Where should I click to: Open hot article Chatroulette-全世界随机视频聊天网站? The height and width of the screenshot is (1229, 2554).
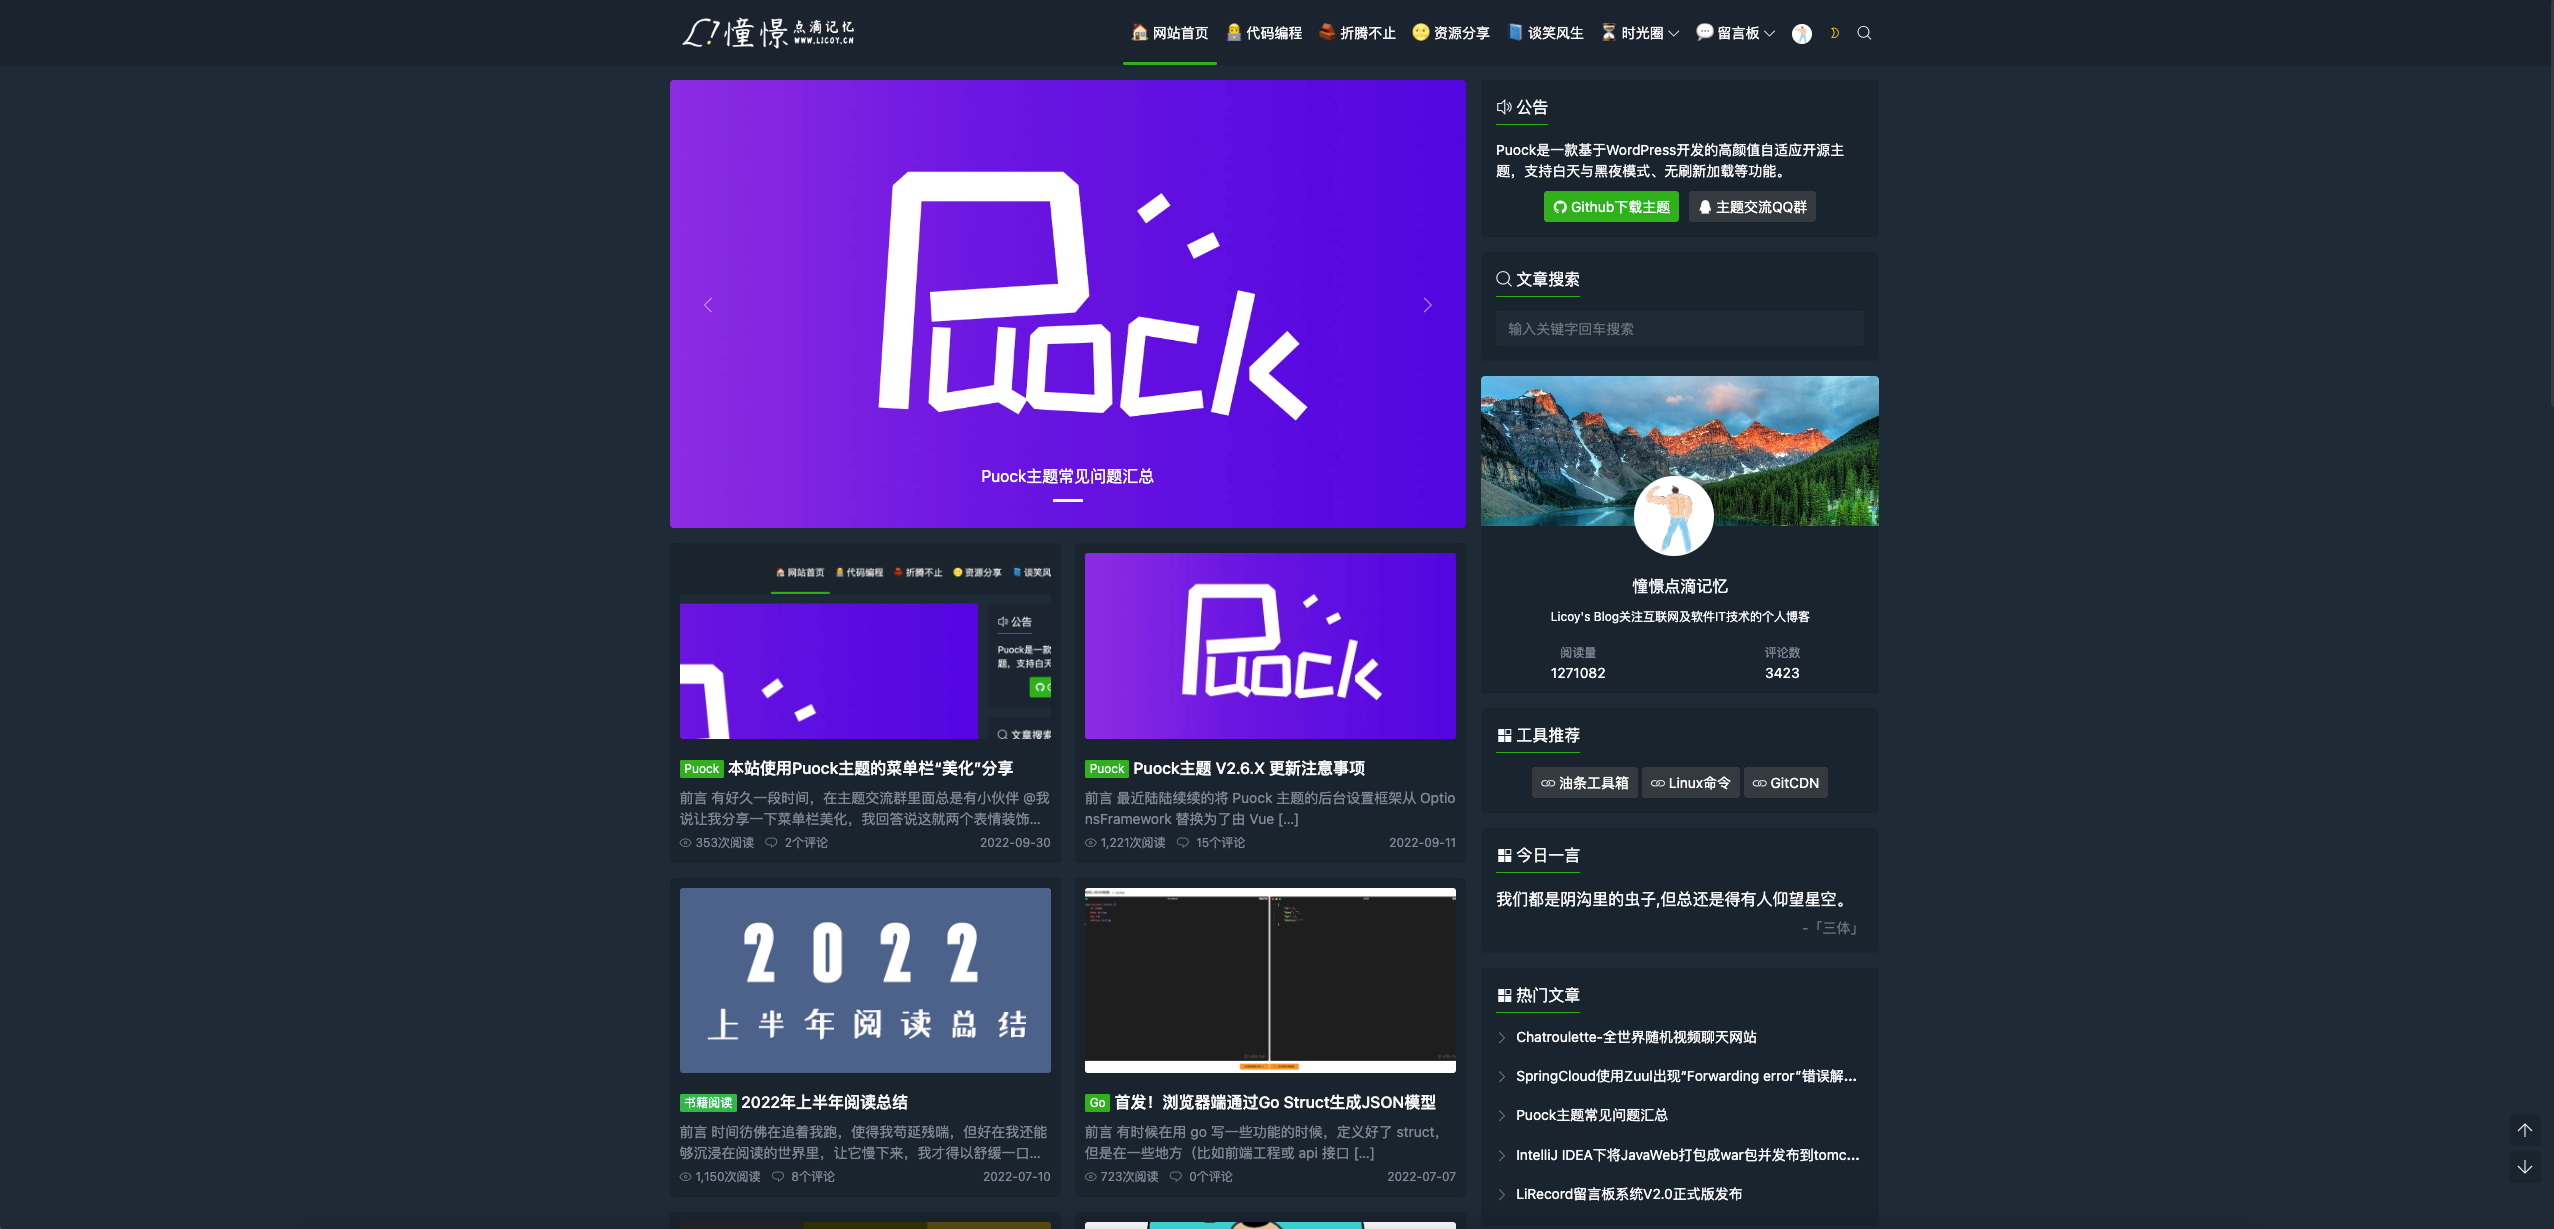[x=1636, y=1037]
